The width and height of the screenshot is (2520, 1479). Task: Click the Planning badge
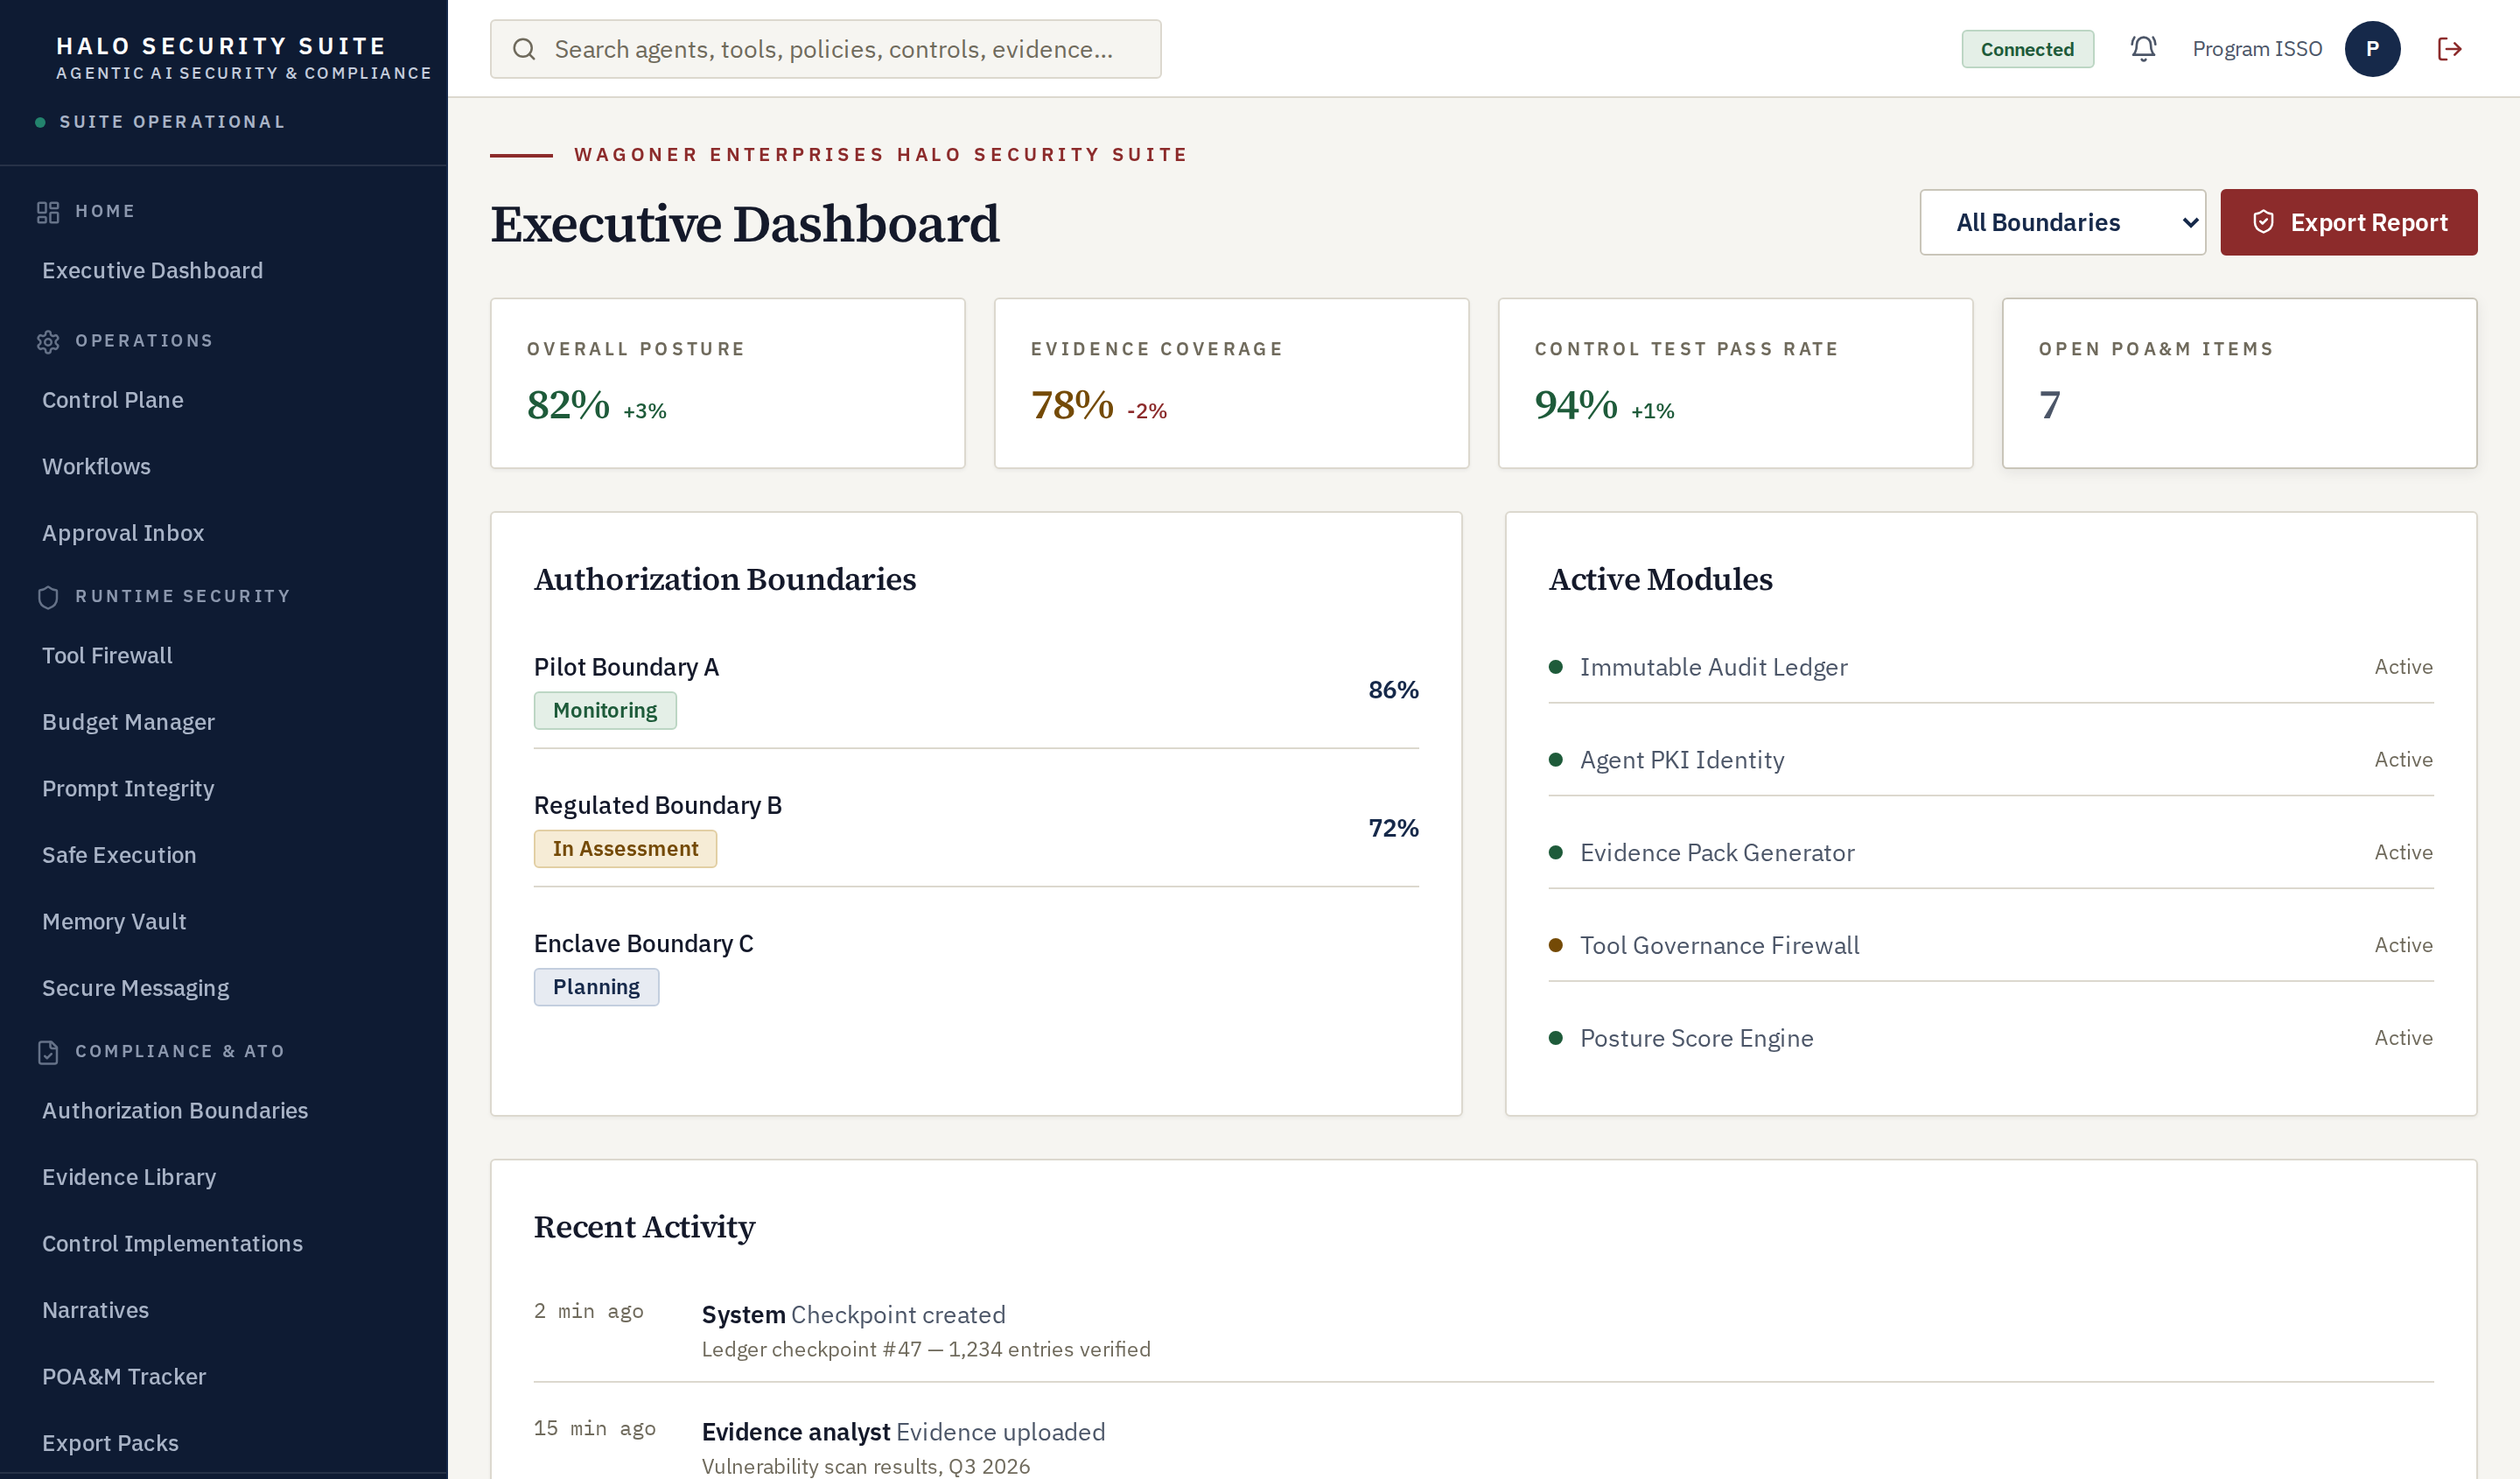tap(596, 987)
